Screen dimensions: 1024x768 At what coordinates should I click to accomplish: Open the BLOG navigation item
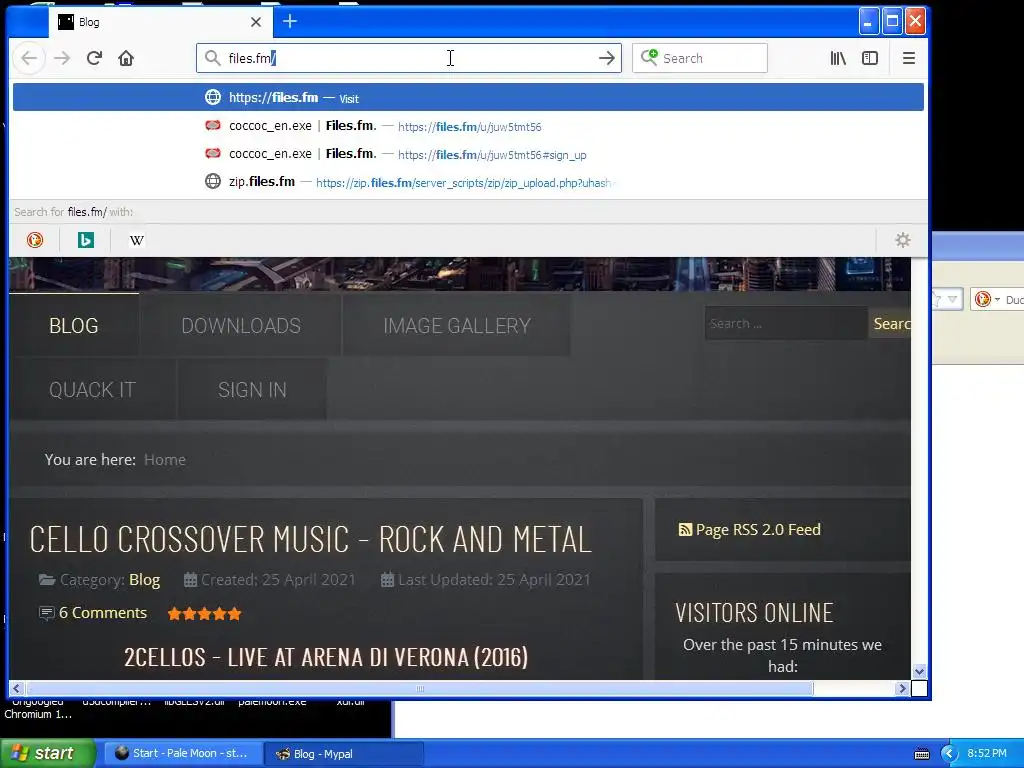(x=74, y=325)
